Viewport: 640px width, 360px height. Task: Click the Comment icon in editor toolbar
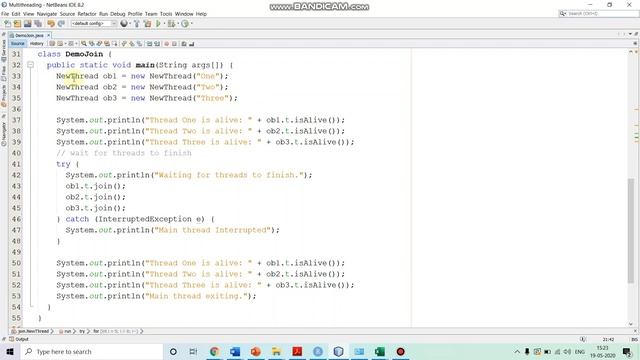(x=184, y=44)
